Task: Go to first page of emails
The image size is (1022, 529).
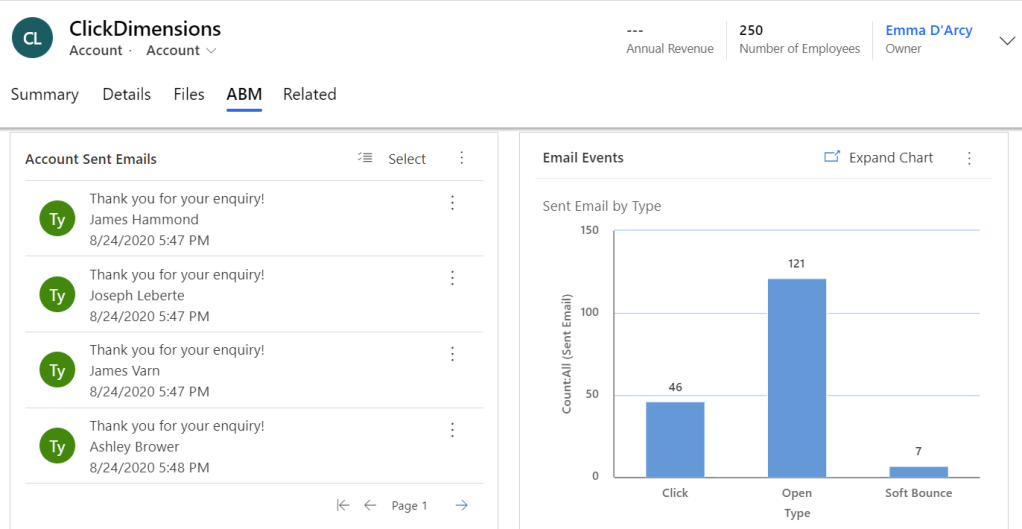Action: click(343, 505)
